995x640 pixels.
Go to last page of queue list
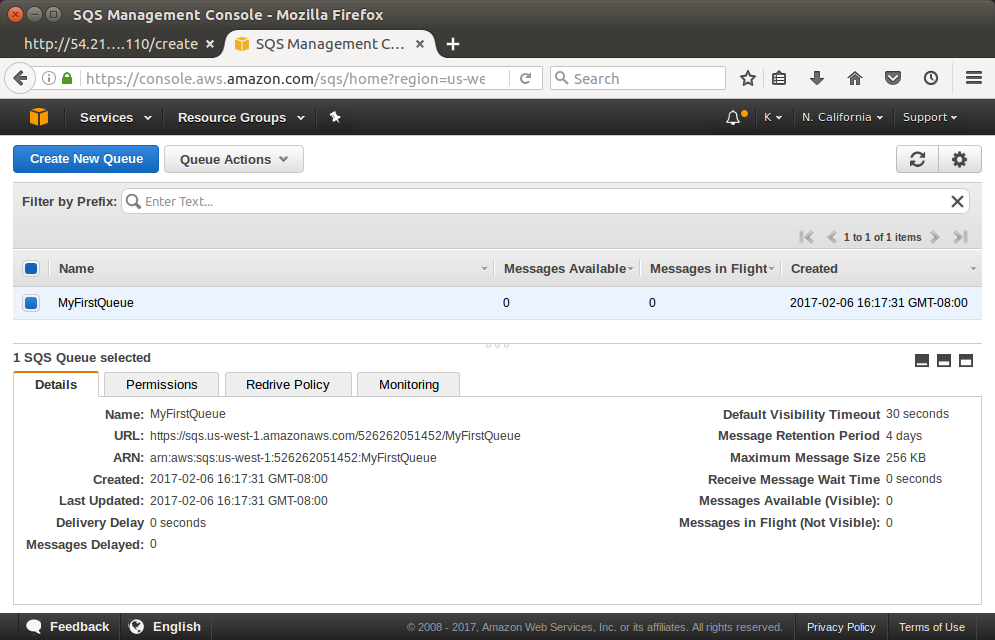(960, 237)
